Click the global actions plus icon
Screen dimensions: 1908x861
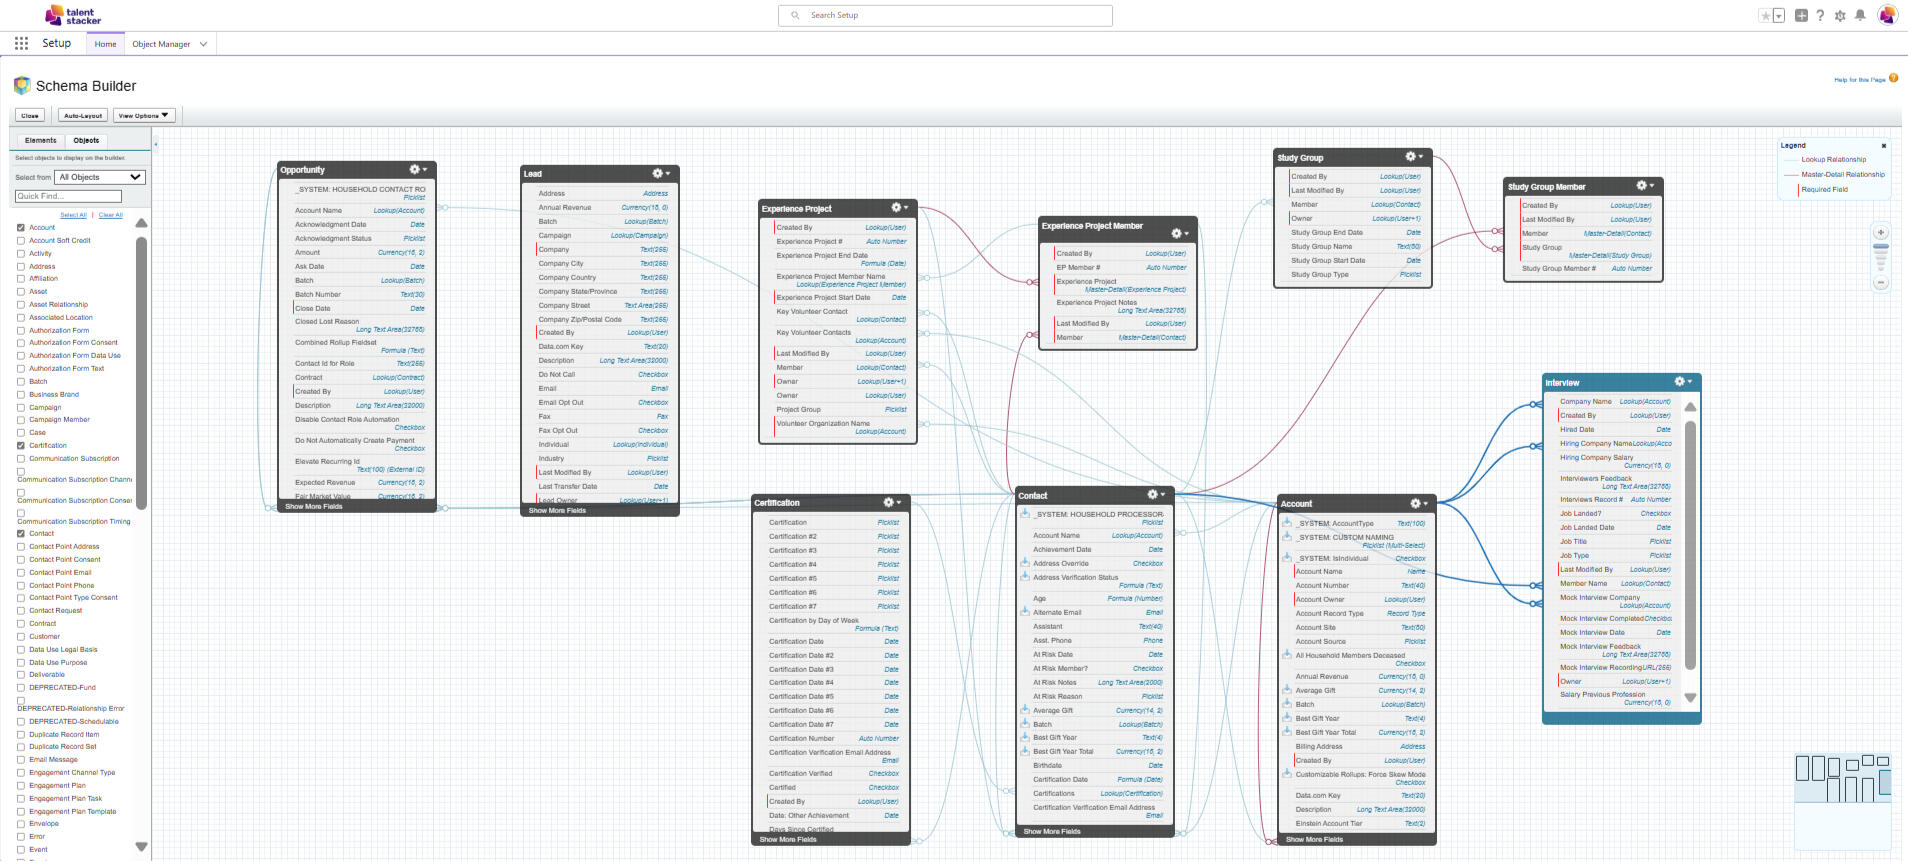[1801, 15]
